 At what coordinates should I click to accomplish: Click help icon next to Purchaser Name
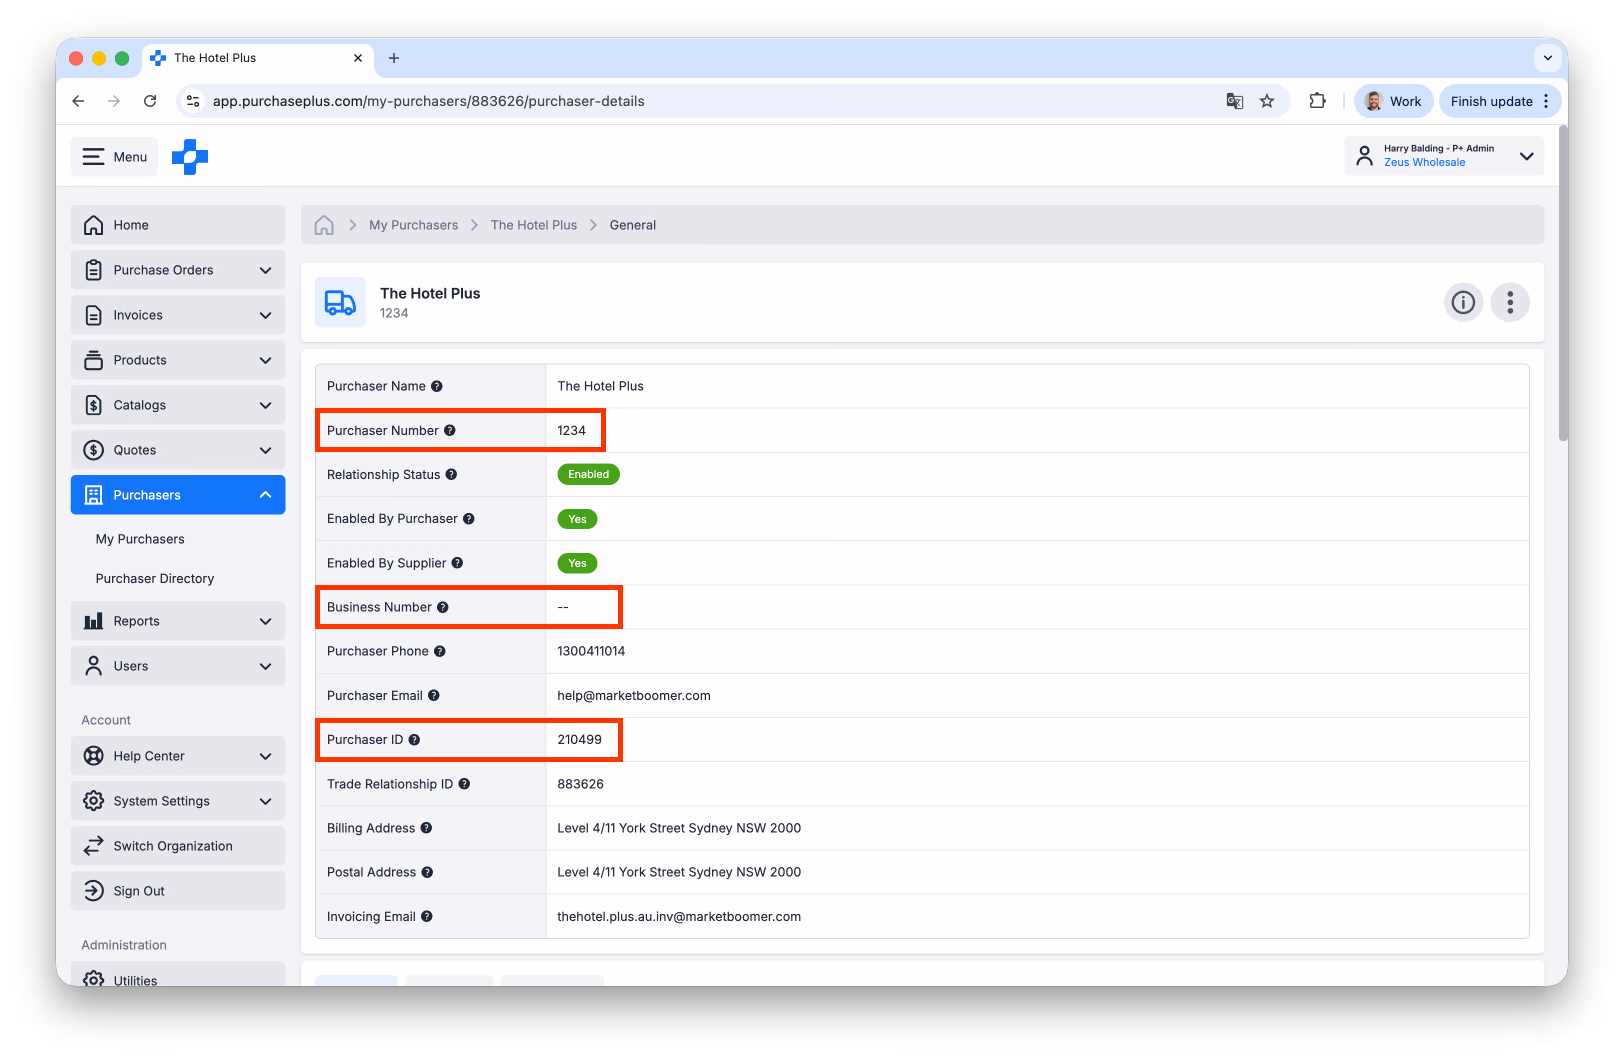(x=437, y=386)
